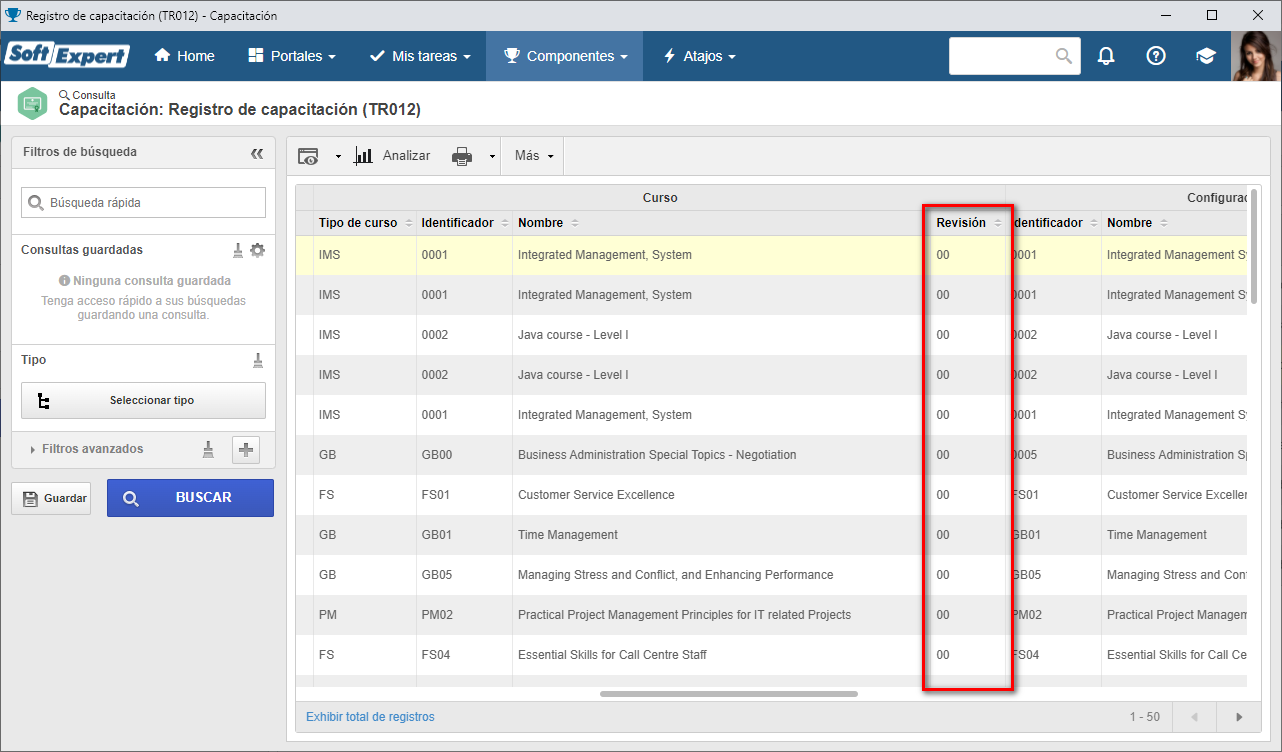Go to Home
This screenshot has width=1282, height=752.
[185, 56]
